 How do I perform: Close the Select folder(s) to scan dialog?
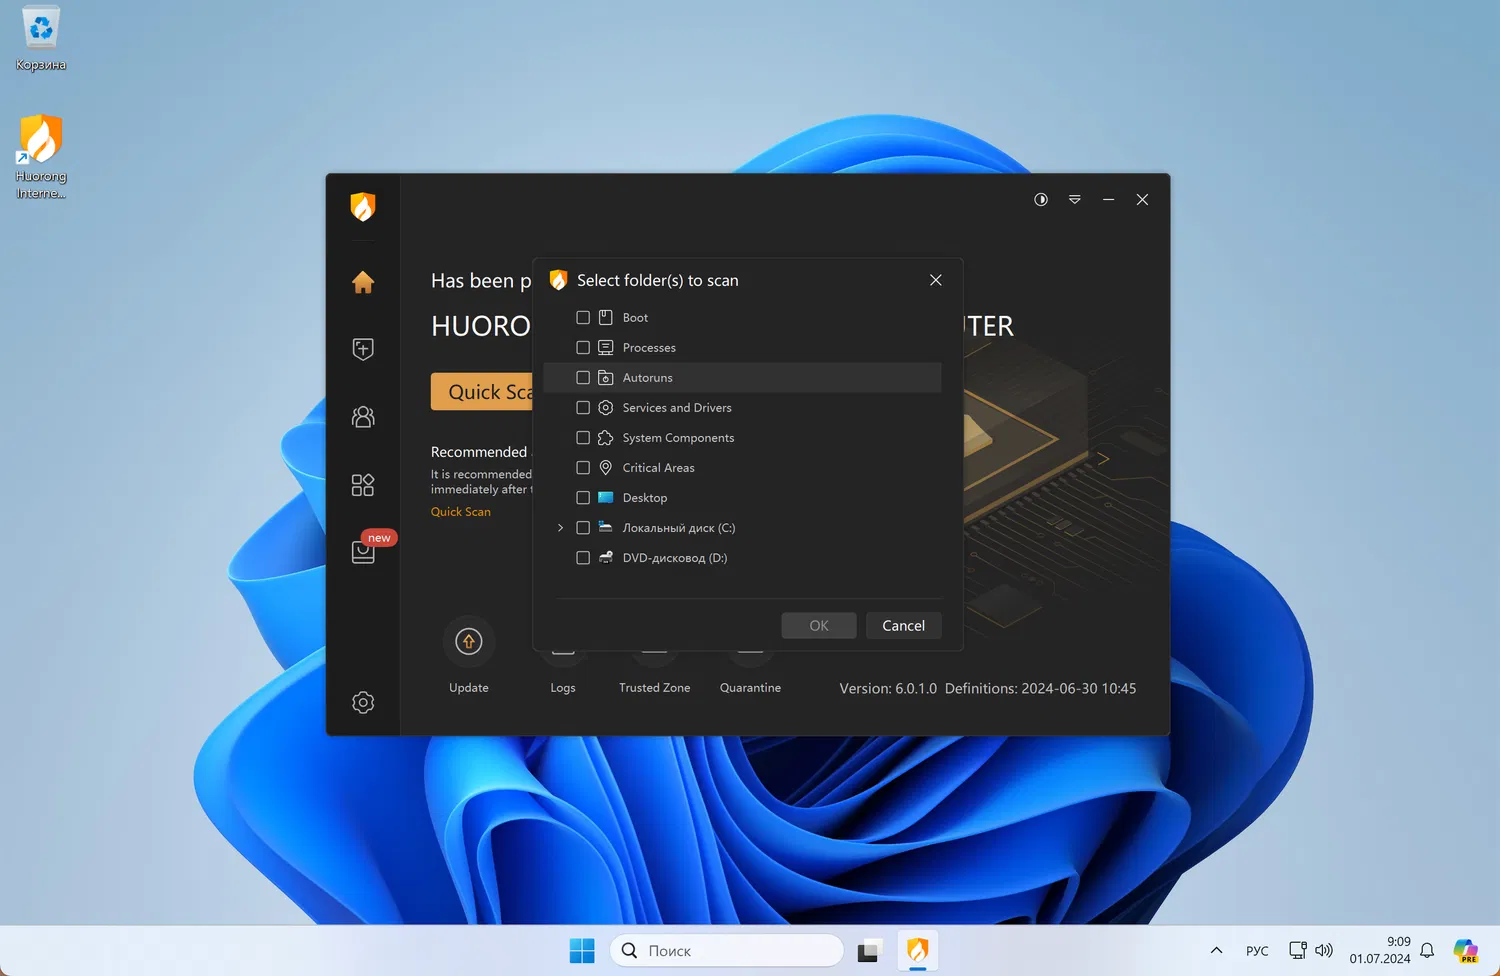pos(936,280)
